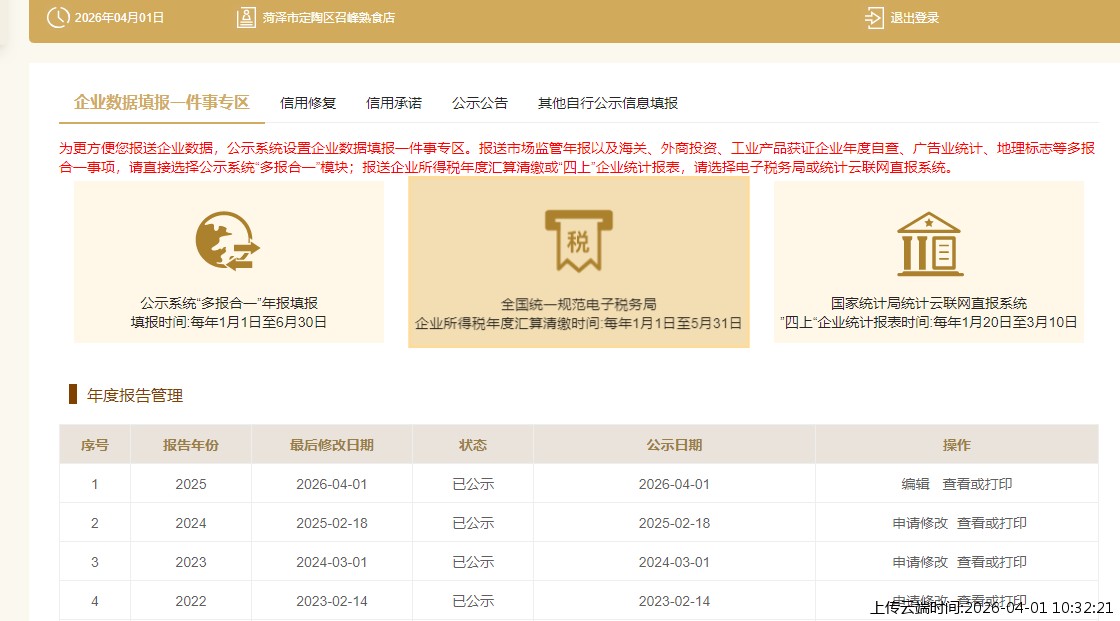The image size is (1120, 621).
Task: Go to the 公示公告 tab
Action: pos(480,103)
